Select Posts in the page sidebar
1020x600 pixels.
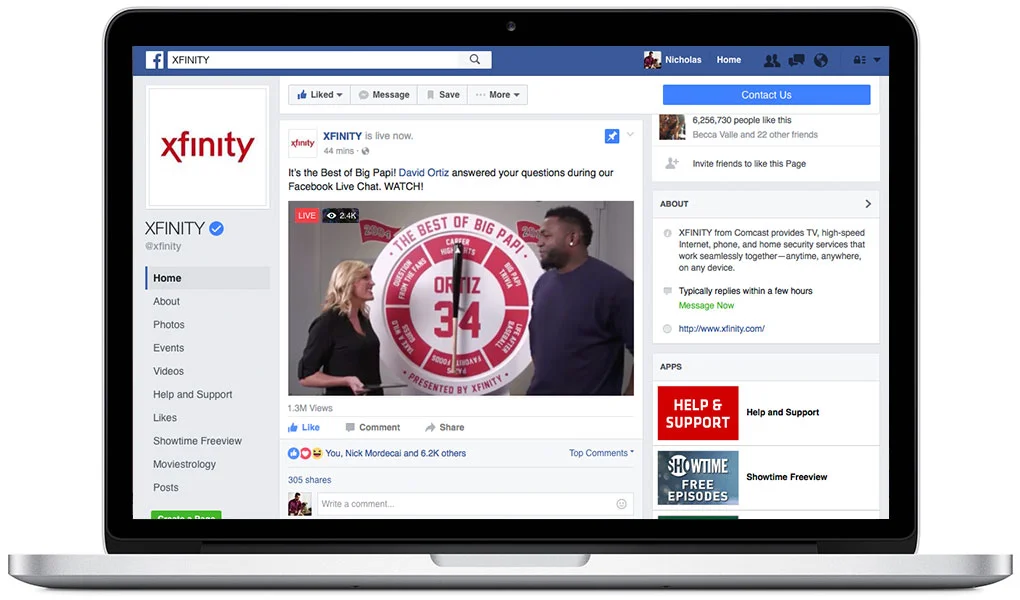point(165,487)
